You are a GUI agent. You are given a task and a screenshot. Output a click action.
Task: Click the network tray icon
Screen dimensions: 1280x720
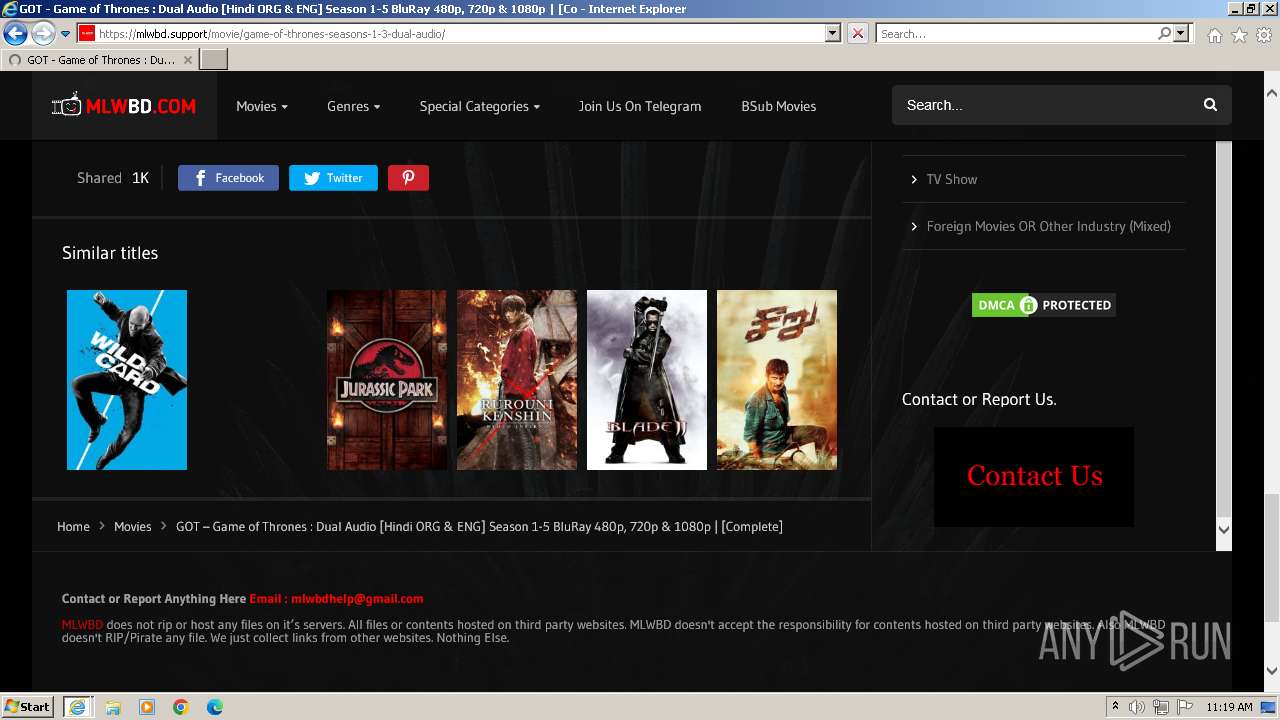coord(1161,707)
